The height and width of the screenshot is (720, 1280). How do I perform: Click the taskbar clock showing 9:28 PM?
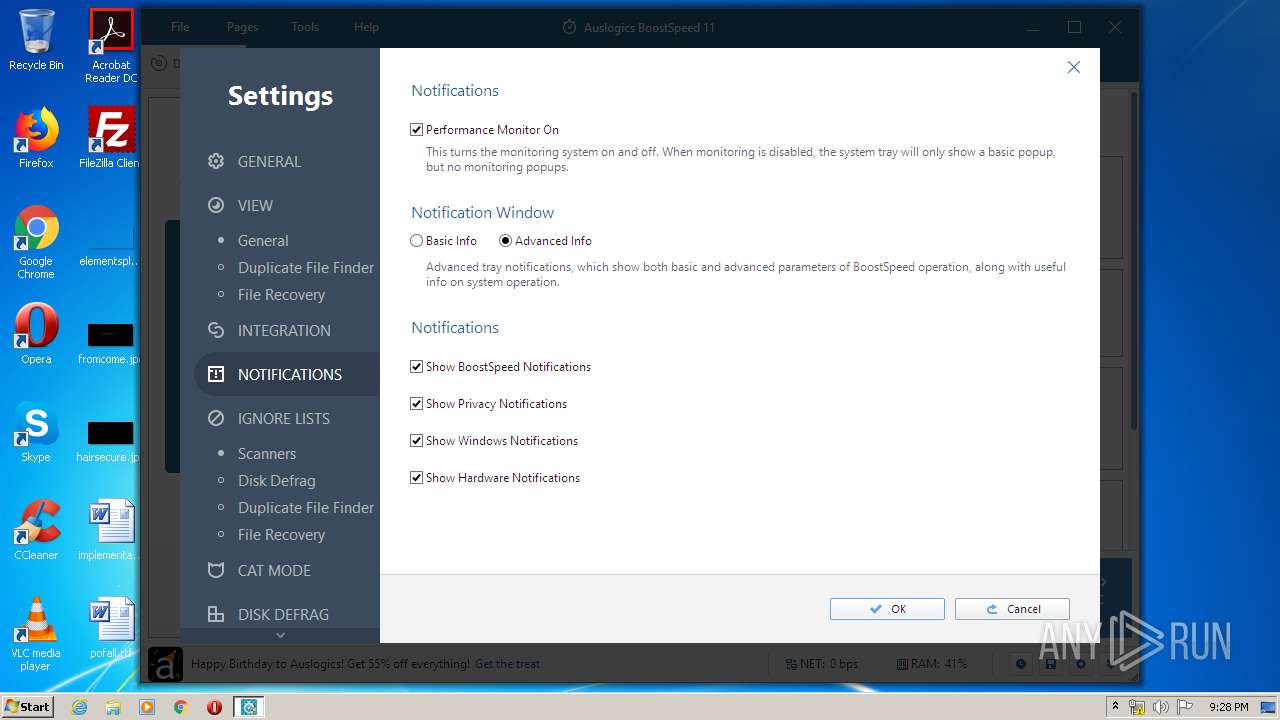click(x=1228, y=707)
